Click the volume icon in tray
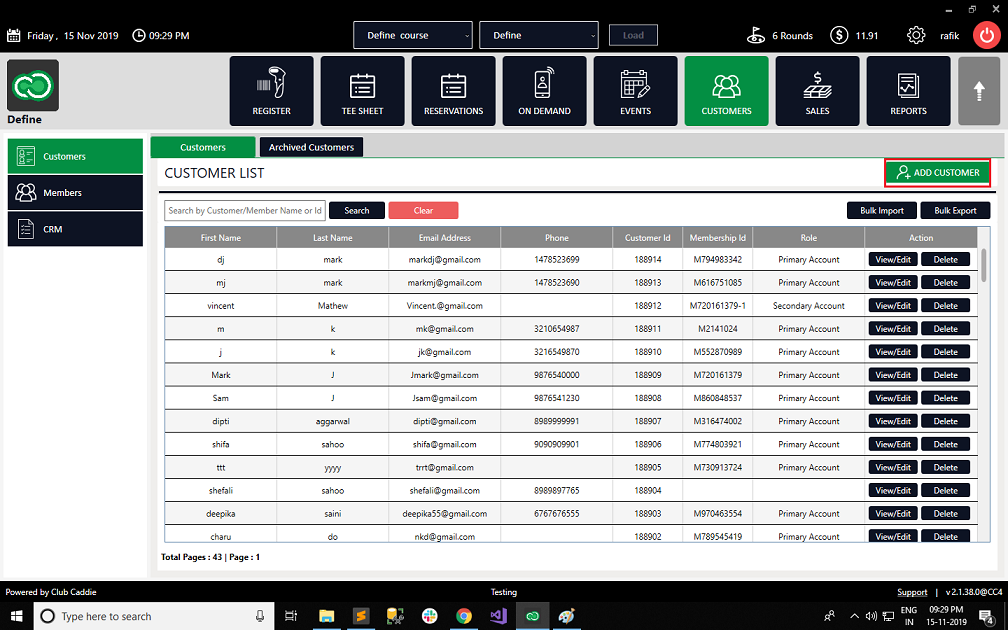This screenshot has width=1008, height=630. pos(871,616)
